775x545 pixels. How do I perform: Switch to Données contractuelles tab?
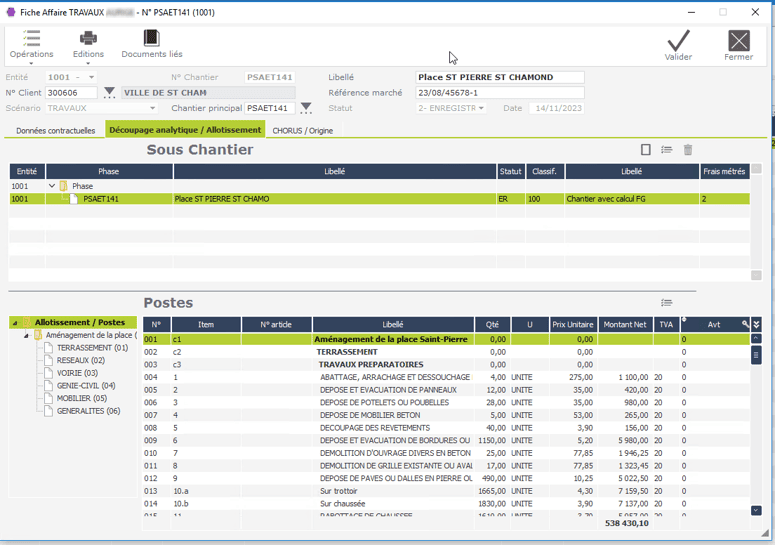(x=55, y=130)
